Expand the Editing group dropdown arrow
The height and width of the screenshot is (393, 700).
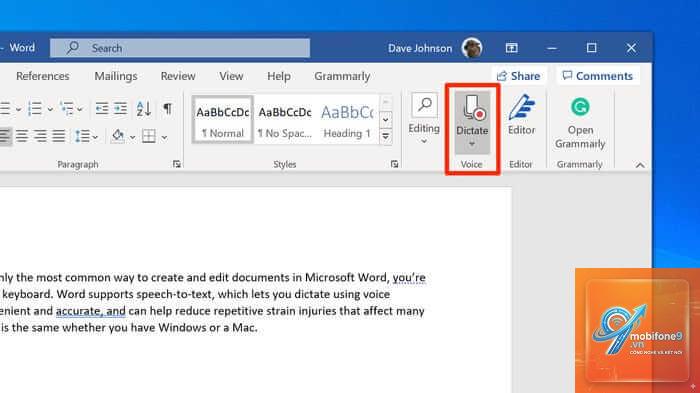(x=424, y=142)
